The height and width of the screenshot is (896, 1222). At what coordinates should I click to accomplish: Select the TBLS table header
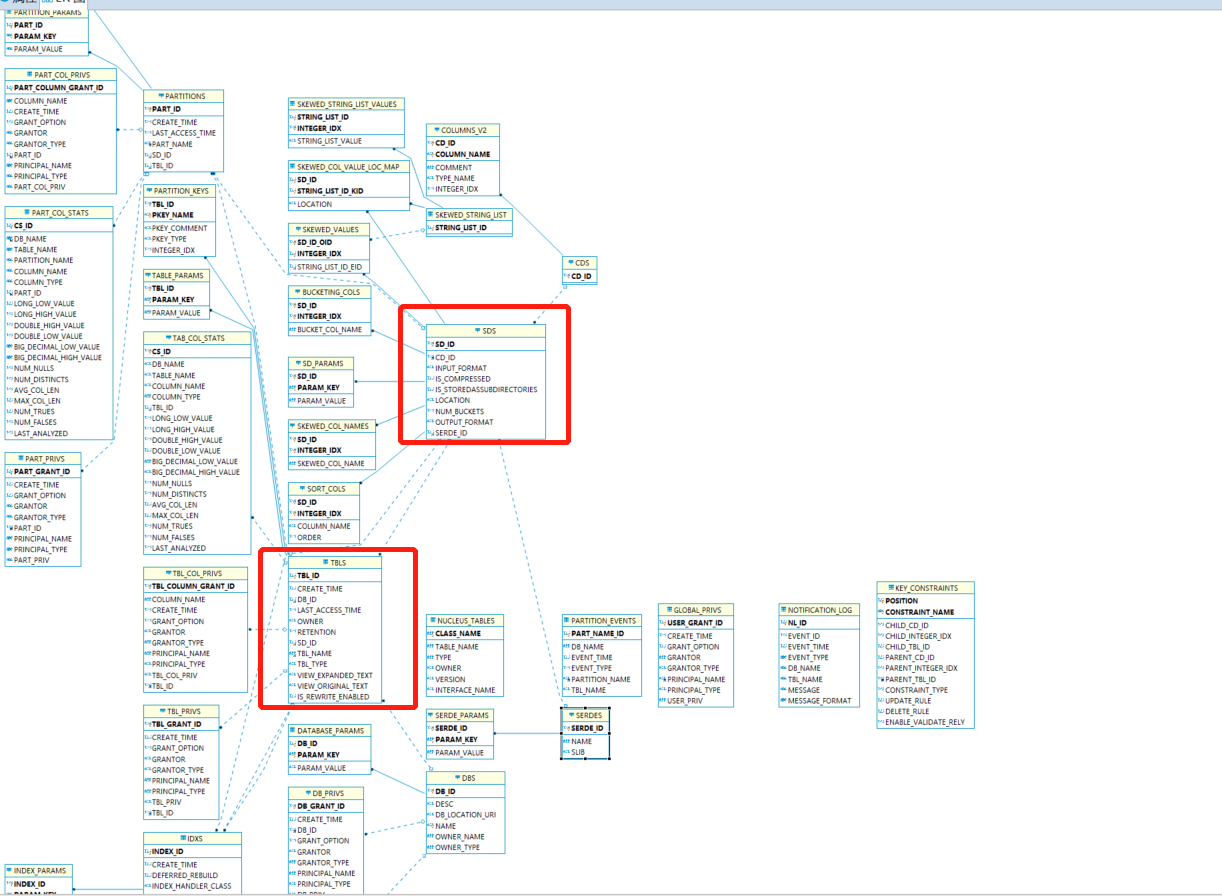334,563
